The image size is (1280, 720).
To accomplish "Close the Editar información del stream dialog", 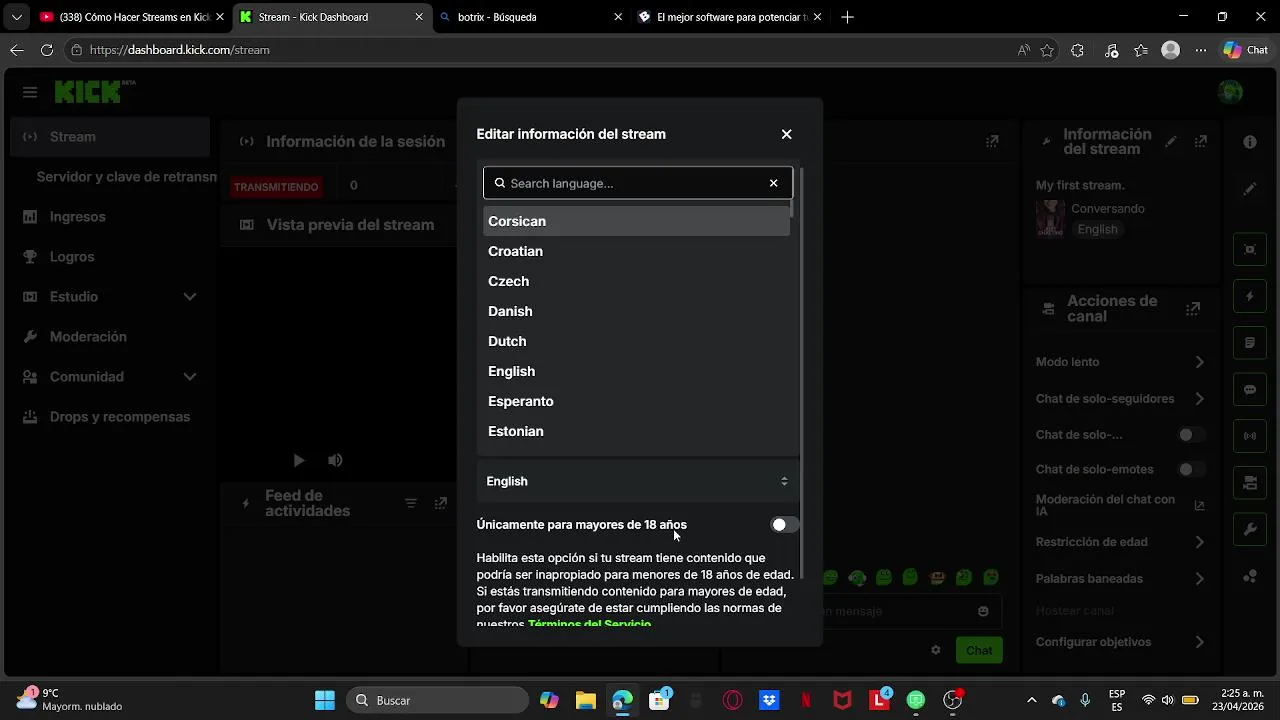I will [786, 134].
